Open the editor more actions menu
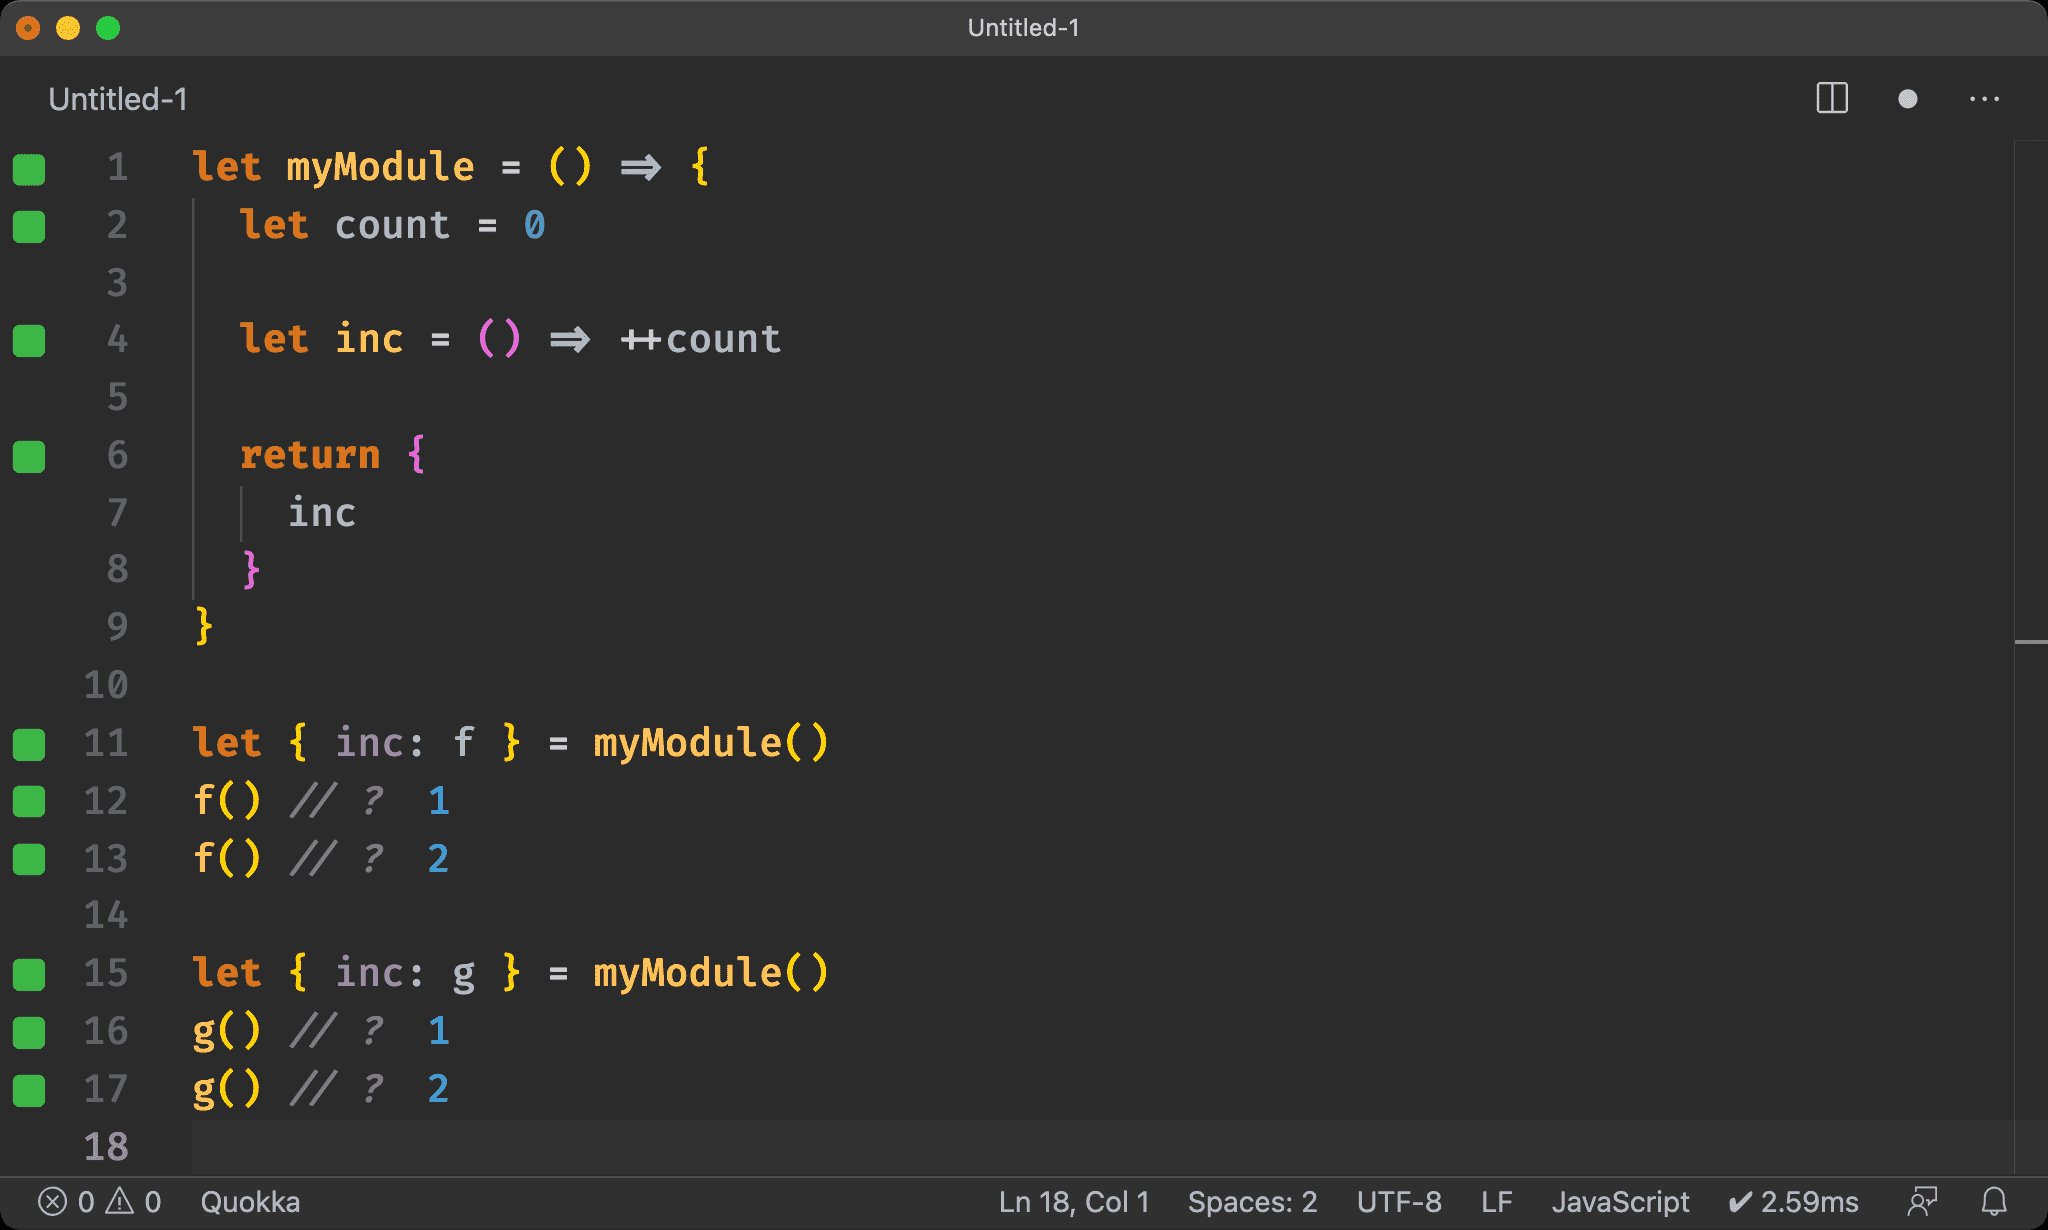The image size is (2048, 1230). coord(1984,98)
